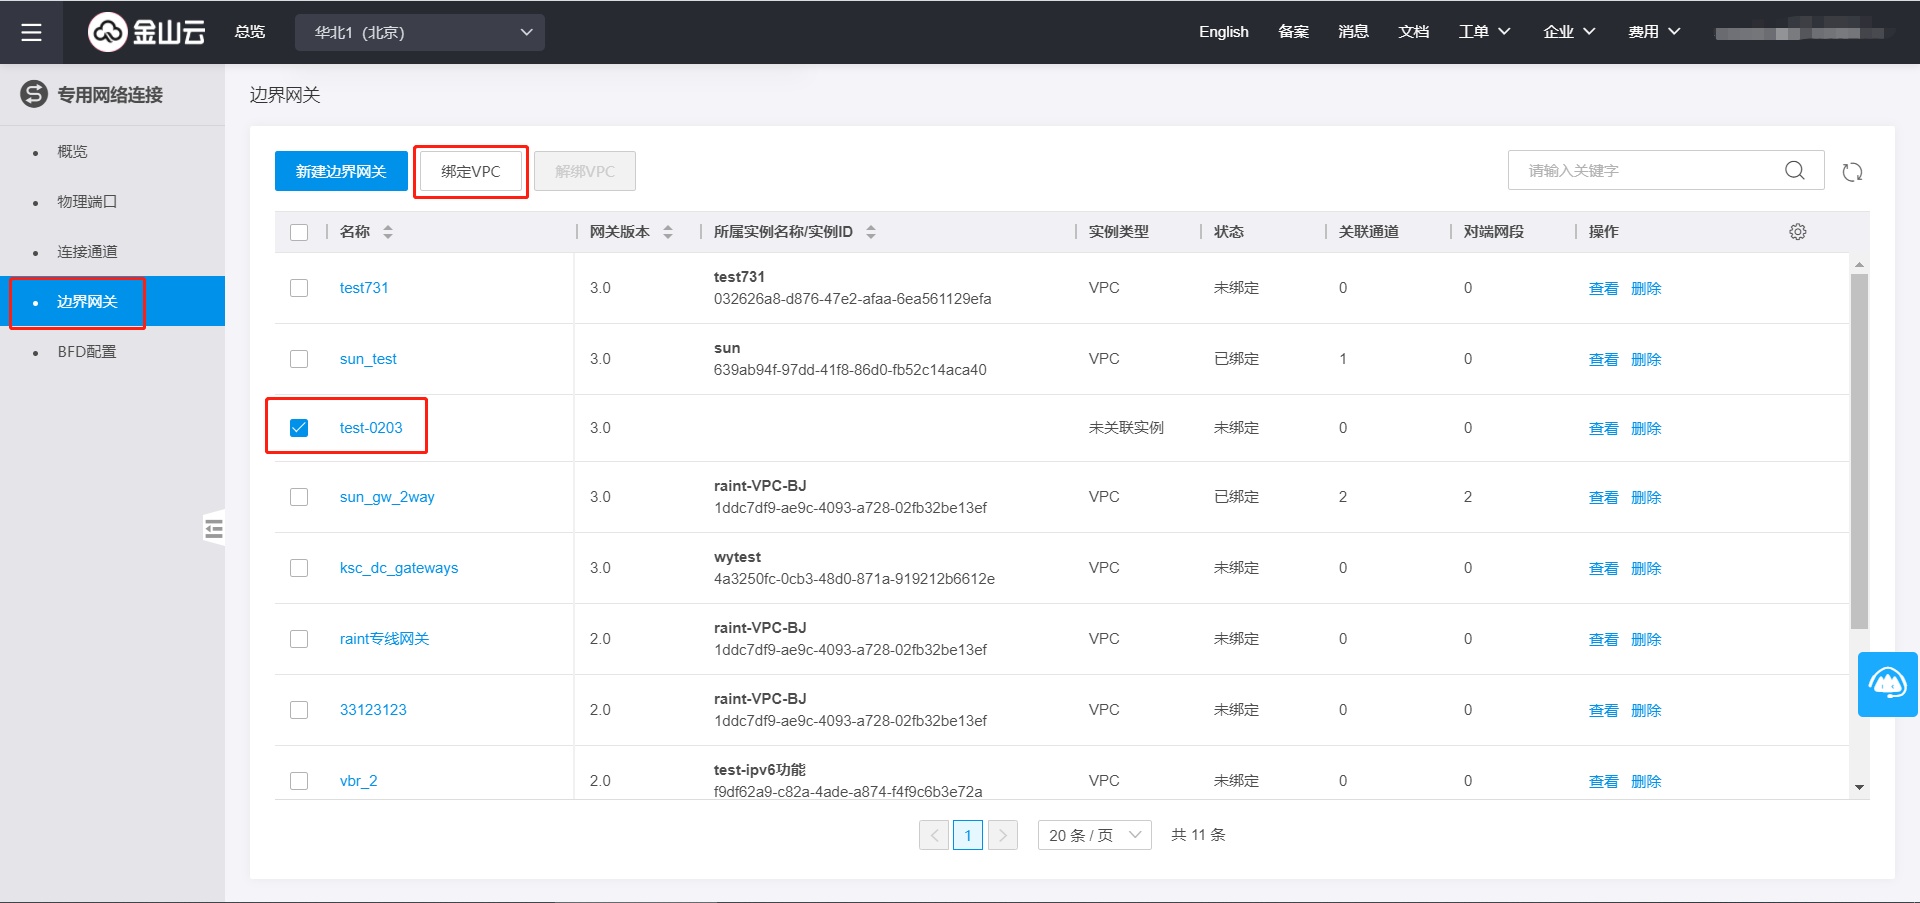Screen dimensions: 1920x903
Task: Uncheck the test-0203 row checkbox
Action: [x=299, y=428]
